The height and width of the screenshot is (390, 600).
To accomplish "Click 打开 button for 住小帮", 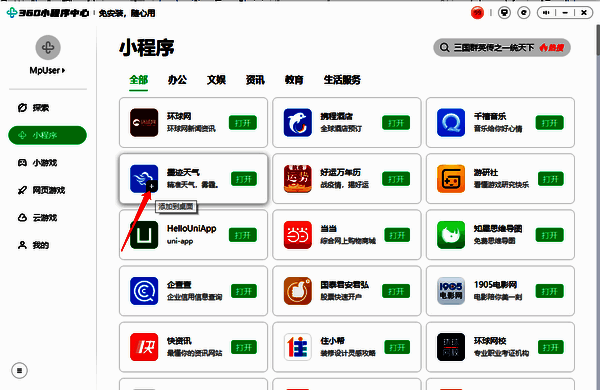I will click(x=397, y=347).
